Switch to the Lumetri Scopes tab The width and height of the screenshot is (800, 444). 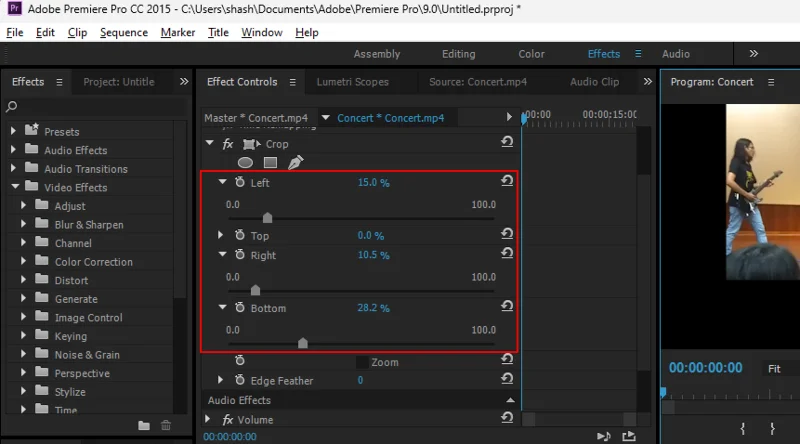352,82
